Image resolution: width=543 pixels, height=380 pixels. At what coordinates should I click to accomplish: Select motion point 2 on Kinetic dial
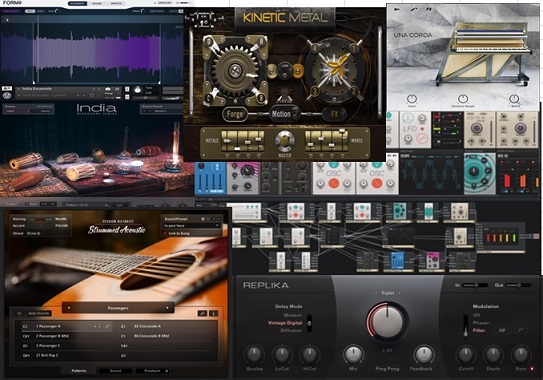coord(354,91)
